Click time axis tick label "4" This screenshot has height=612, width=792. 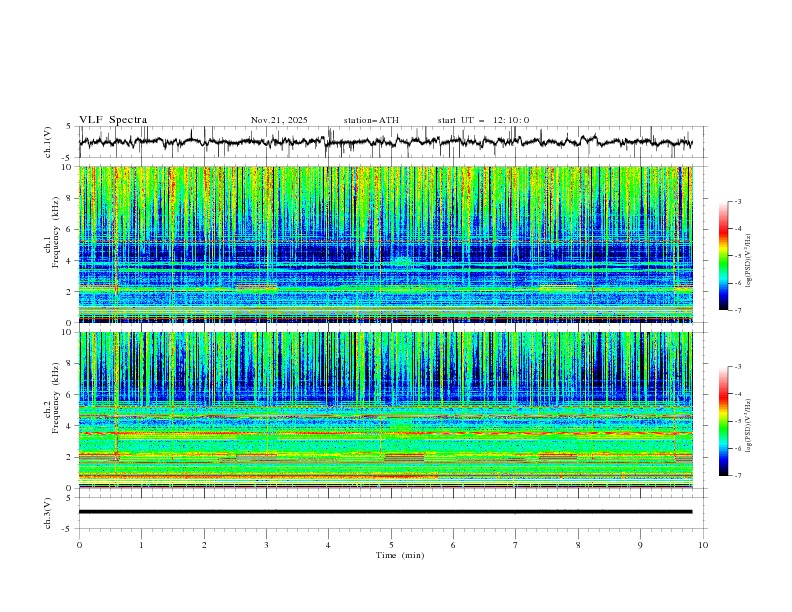pos(328,545)
